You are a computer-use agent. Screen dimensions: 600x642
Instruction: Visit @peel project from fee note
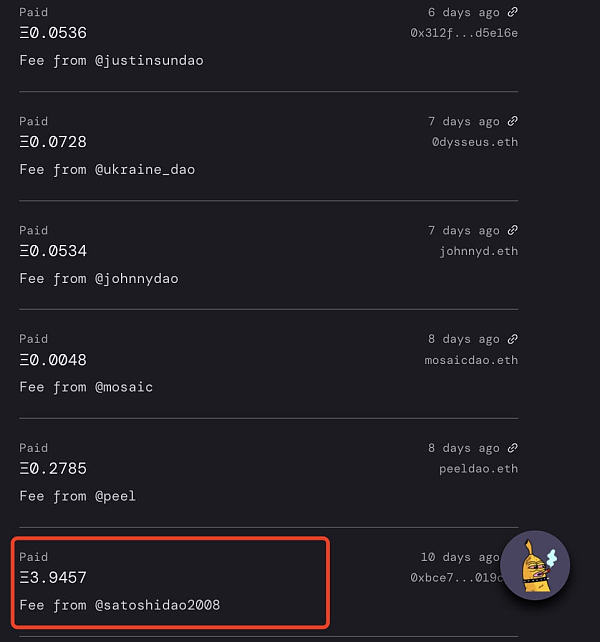pos(115,496)
